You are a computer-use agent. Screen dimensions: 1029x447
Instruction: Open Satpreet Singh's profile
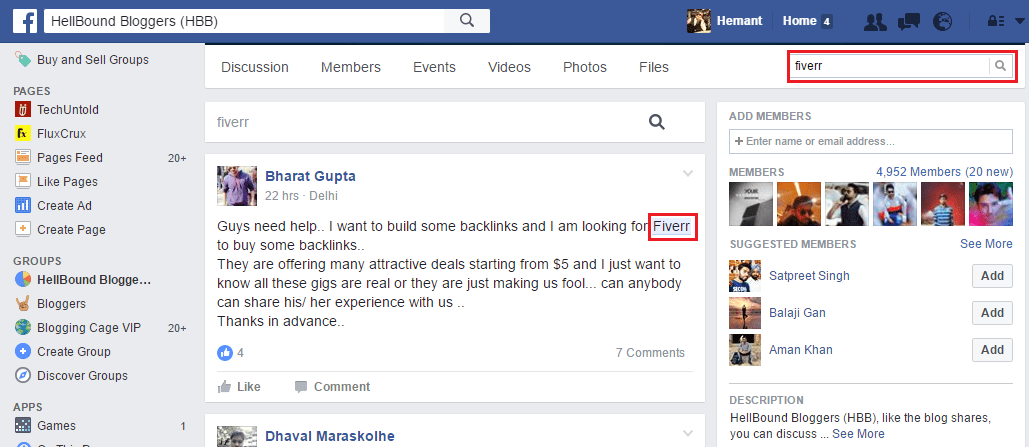coord(809,276)
